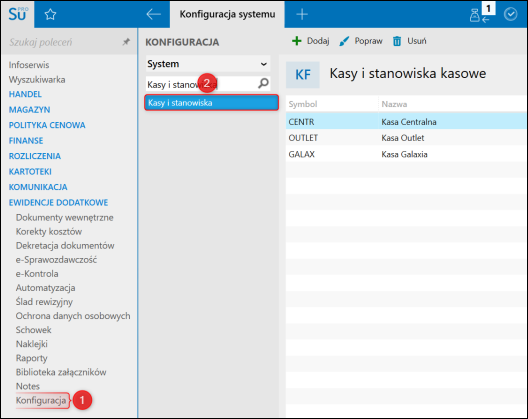The height and width of the screenshot is (419, 528).
Task: Click the KF tile icon
Action: pos(303,75)
